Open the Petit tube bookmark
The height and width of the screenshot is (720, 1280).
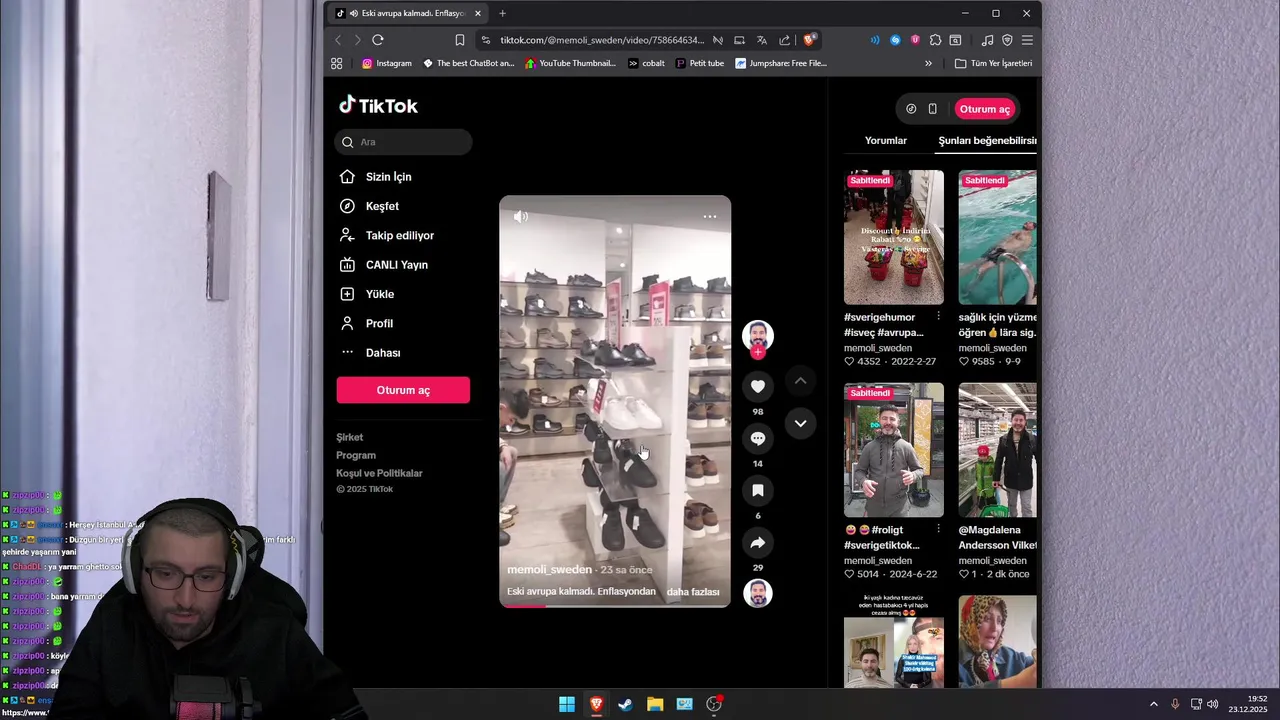699,63
